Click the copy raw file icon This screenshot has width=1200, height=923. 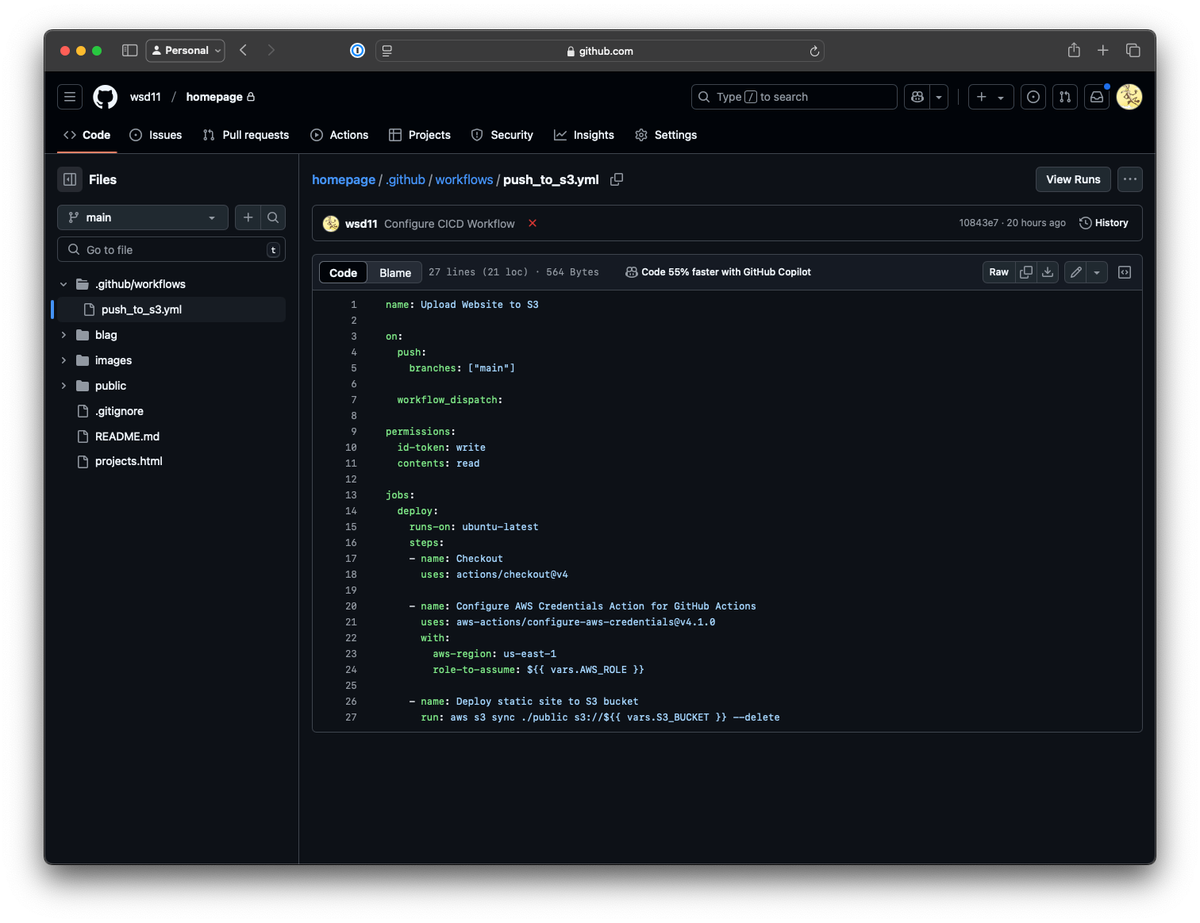click(1026, 272)
